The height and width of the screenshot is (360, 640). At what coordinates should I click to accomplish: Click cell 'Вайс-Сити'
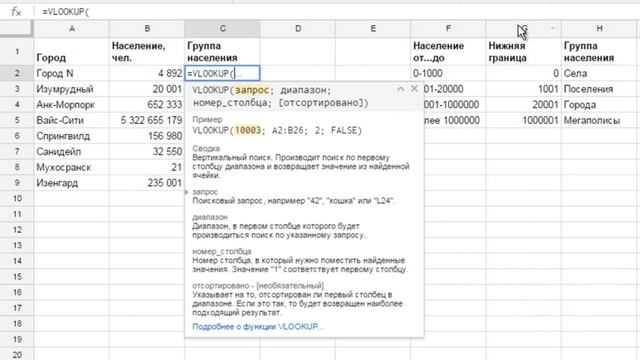pos(72,120)
